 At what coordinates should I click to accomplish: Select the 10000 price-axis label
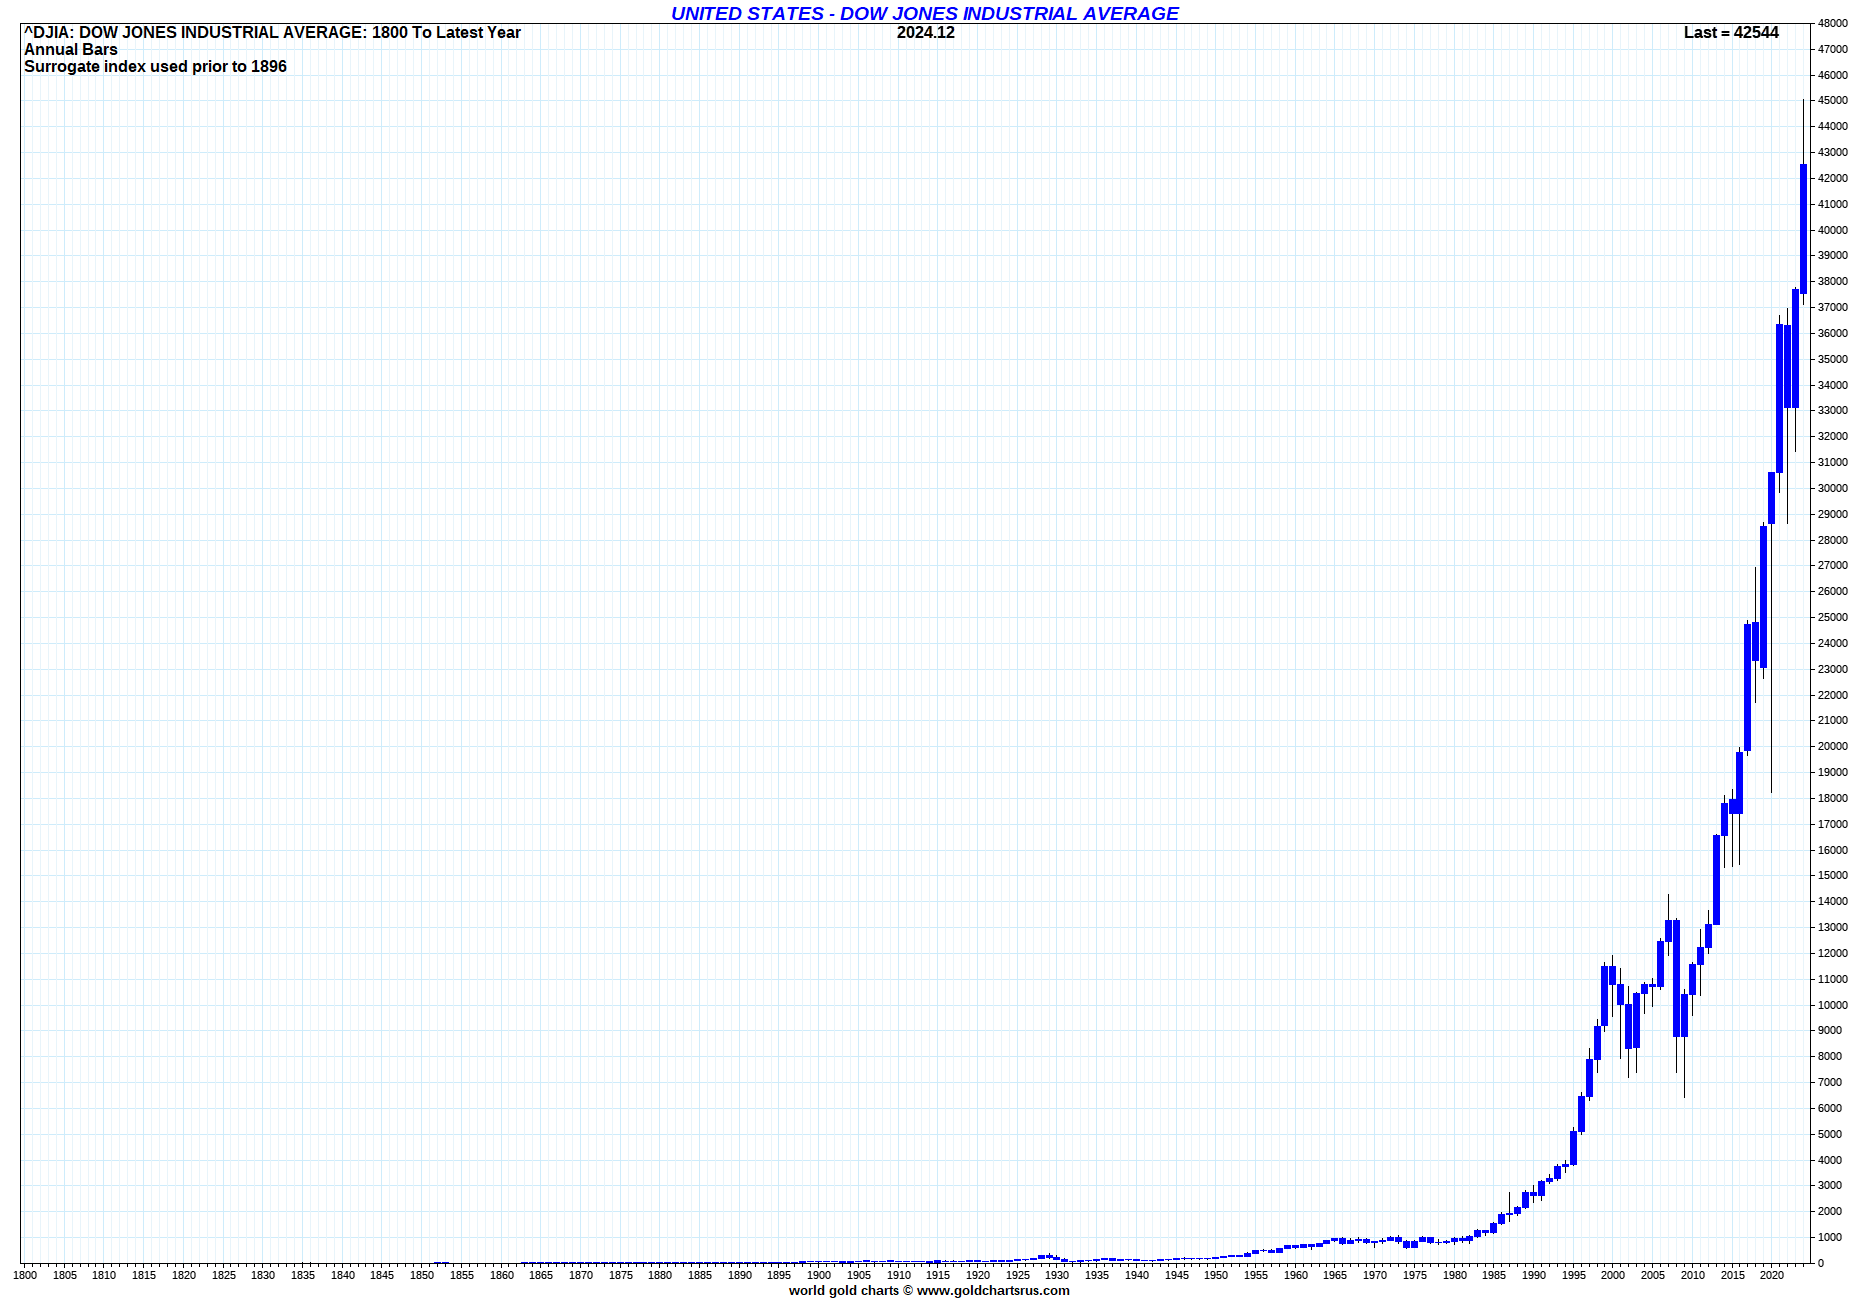1832,1005
